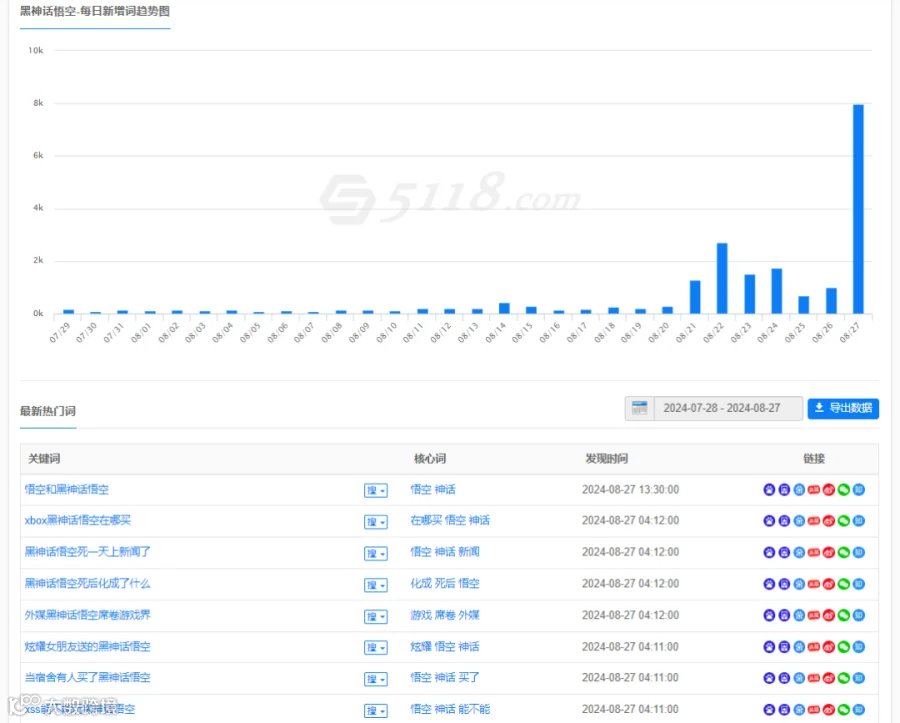Open Baidu mobile icon for 外媒黑神话悟空席卷游戏界 row
This screenshot has height=723, width=900.
(x=784, y=615)
